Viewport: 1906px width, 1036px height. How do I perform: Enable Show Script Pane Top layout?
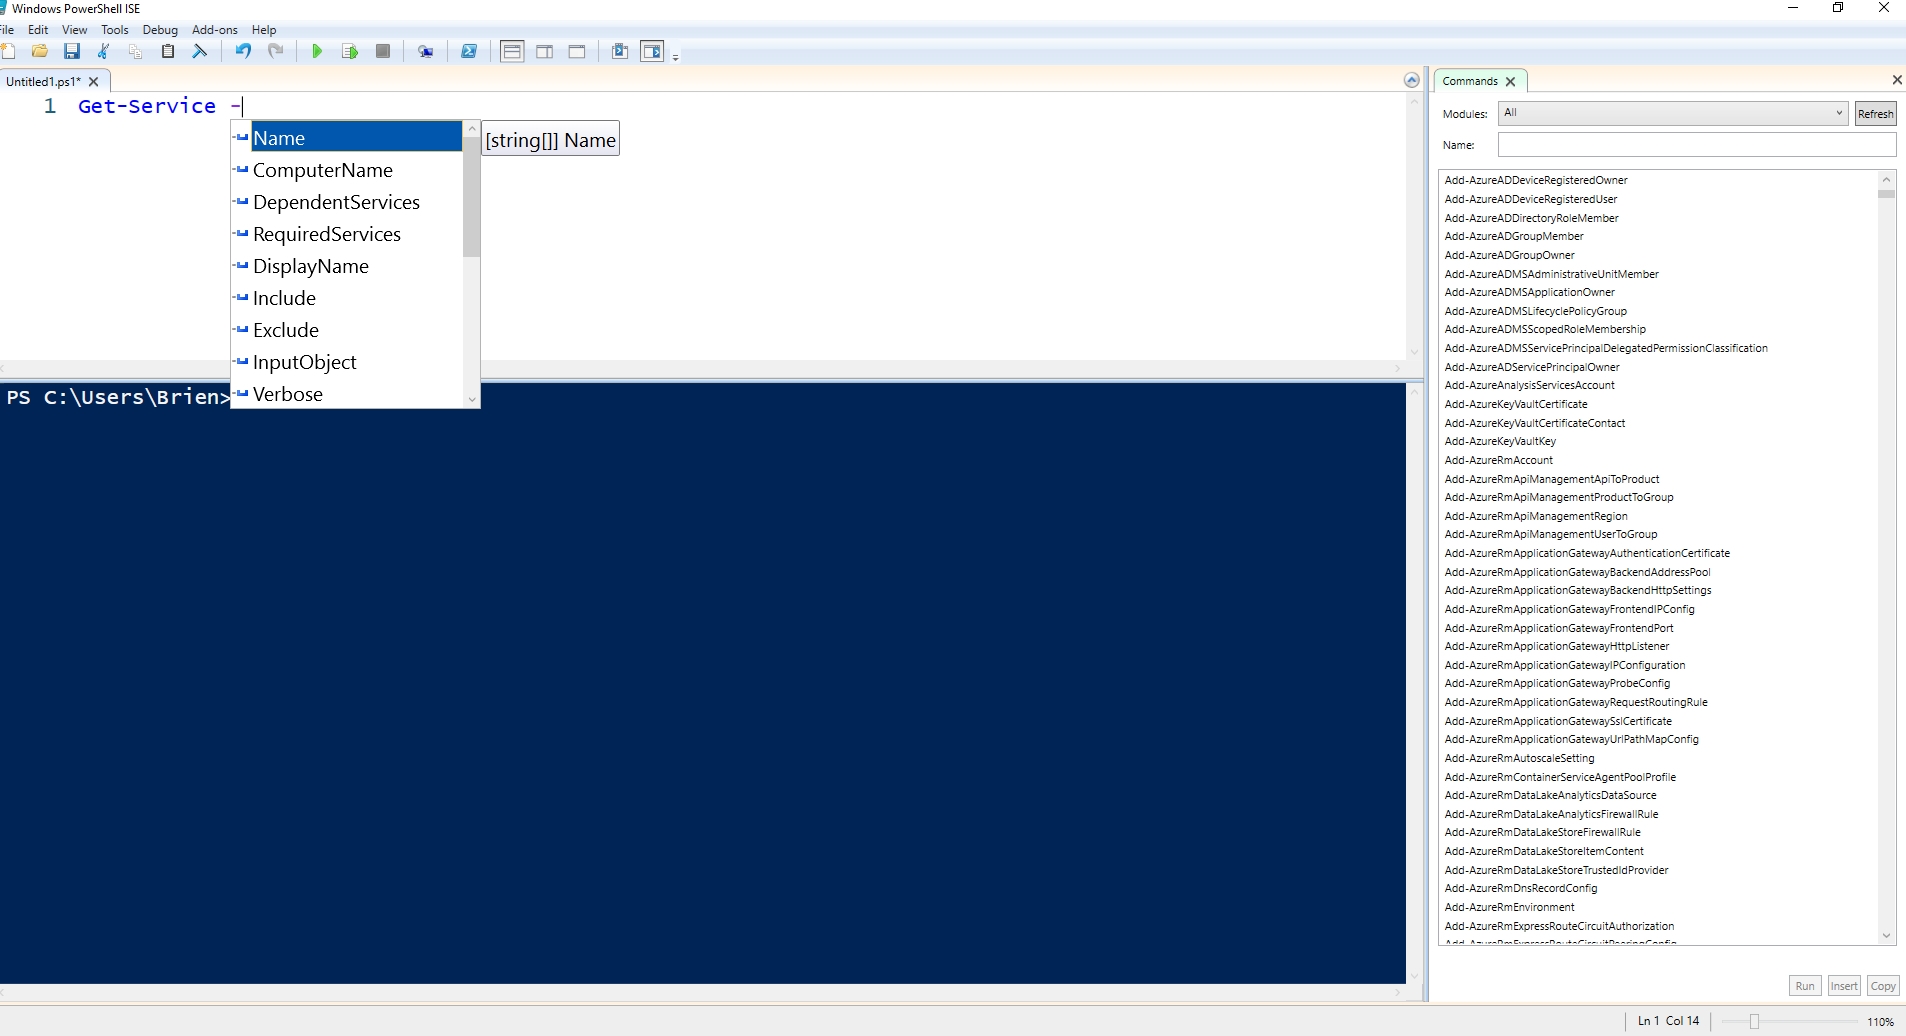(511, 51)
